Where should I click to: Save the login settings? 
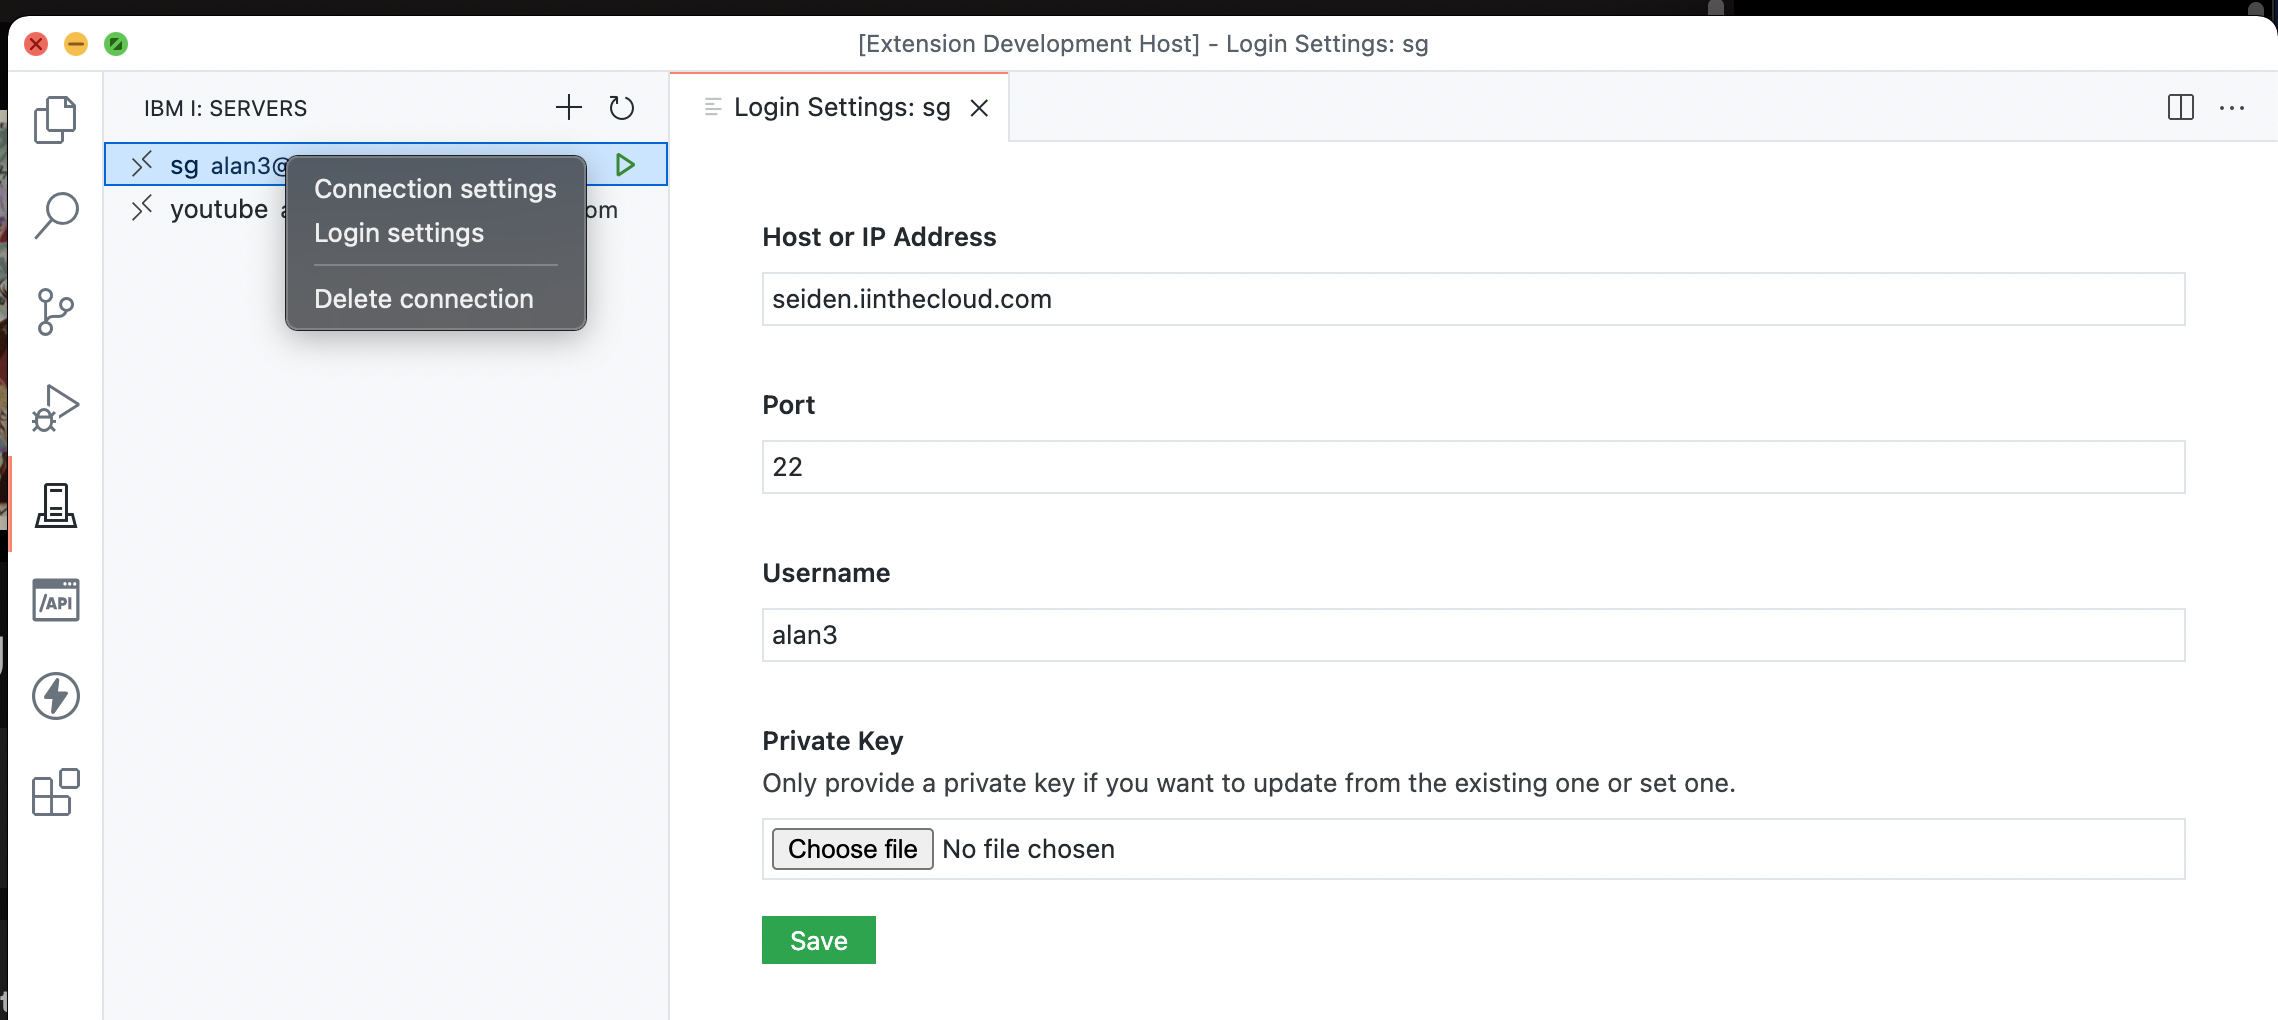coord(818,939)
